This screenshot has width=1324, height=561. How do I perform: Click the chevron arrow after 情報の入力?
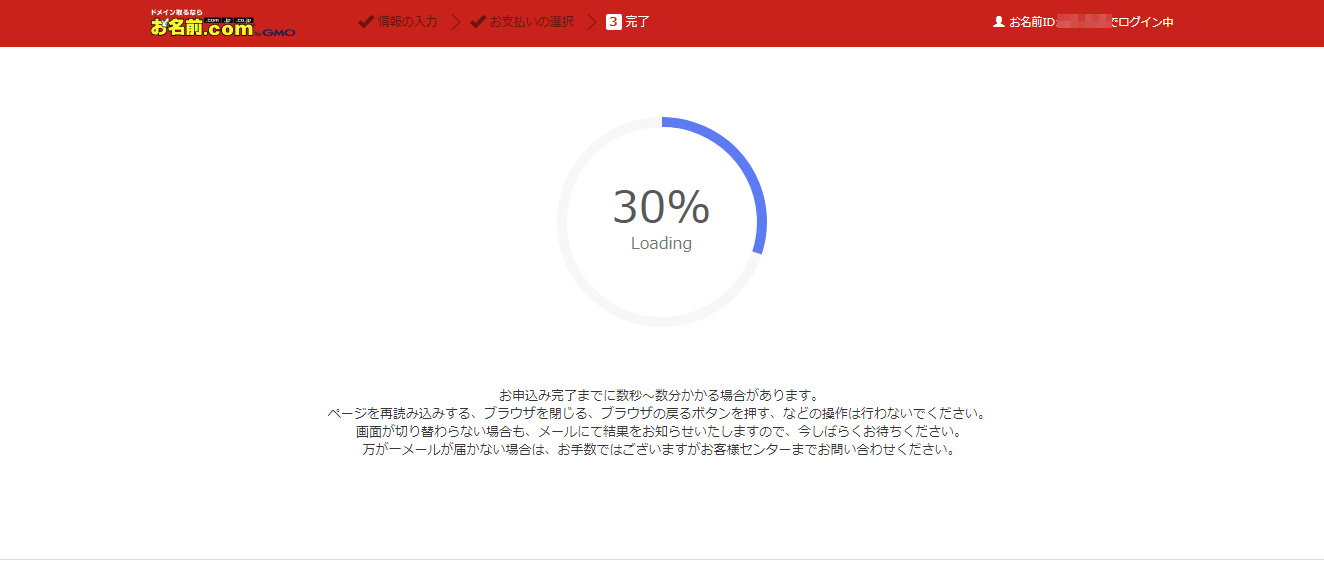[455, 22]
